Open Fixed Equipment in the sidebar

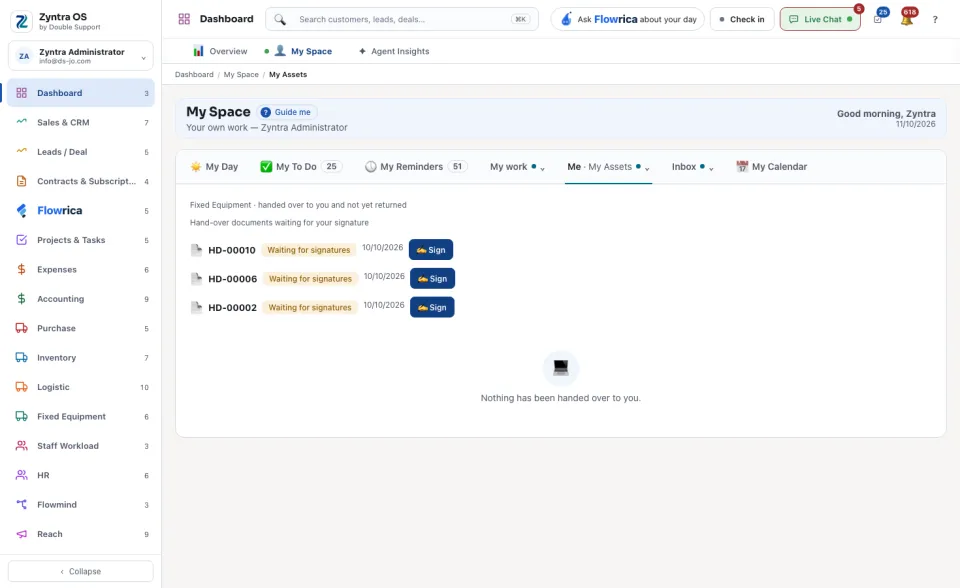pyautogui.click(x=81, y=416)
